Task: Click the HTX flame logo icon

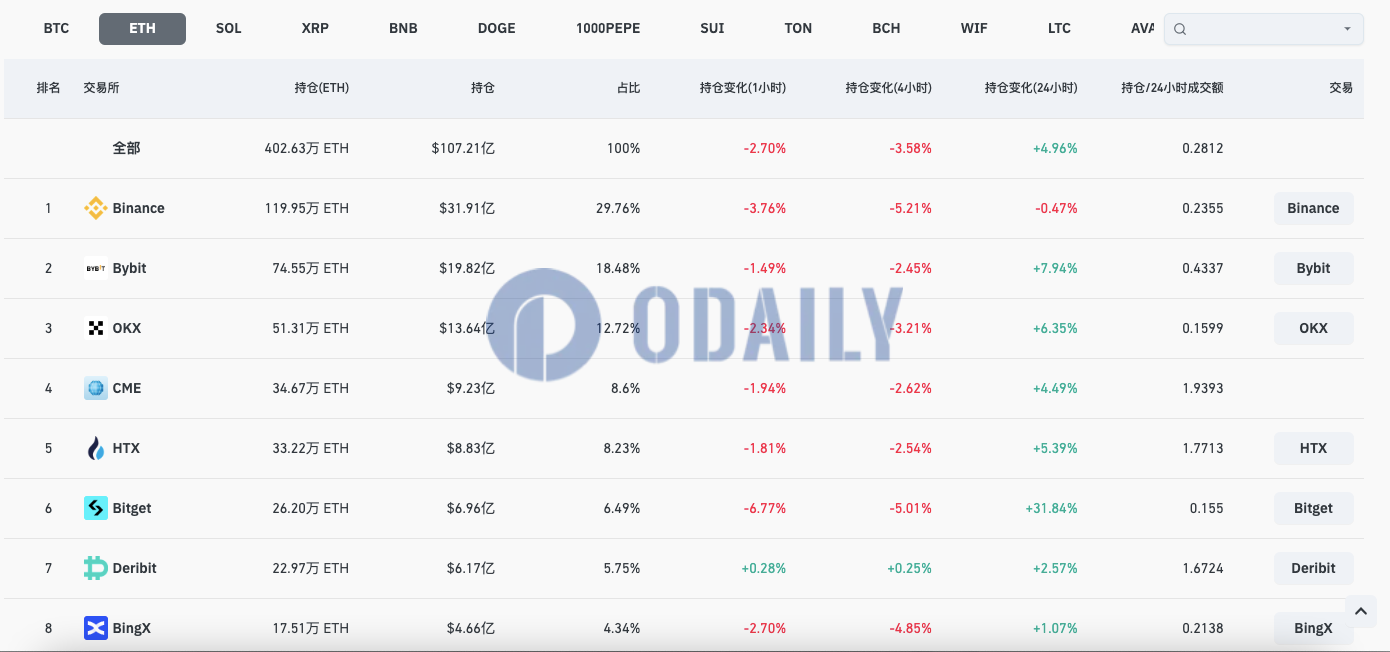Action: 96,448
